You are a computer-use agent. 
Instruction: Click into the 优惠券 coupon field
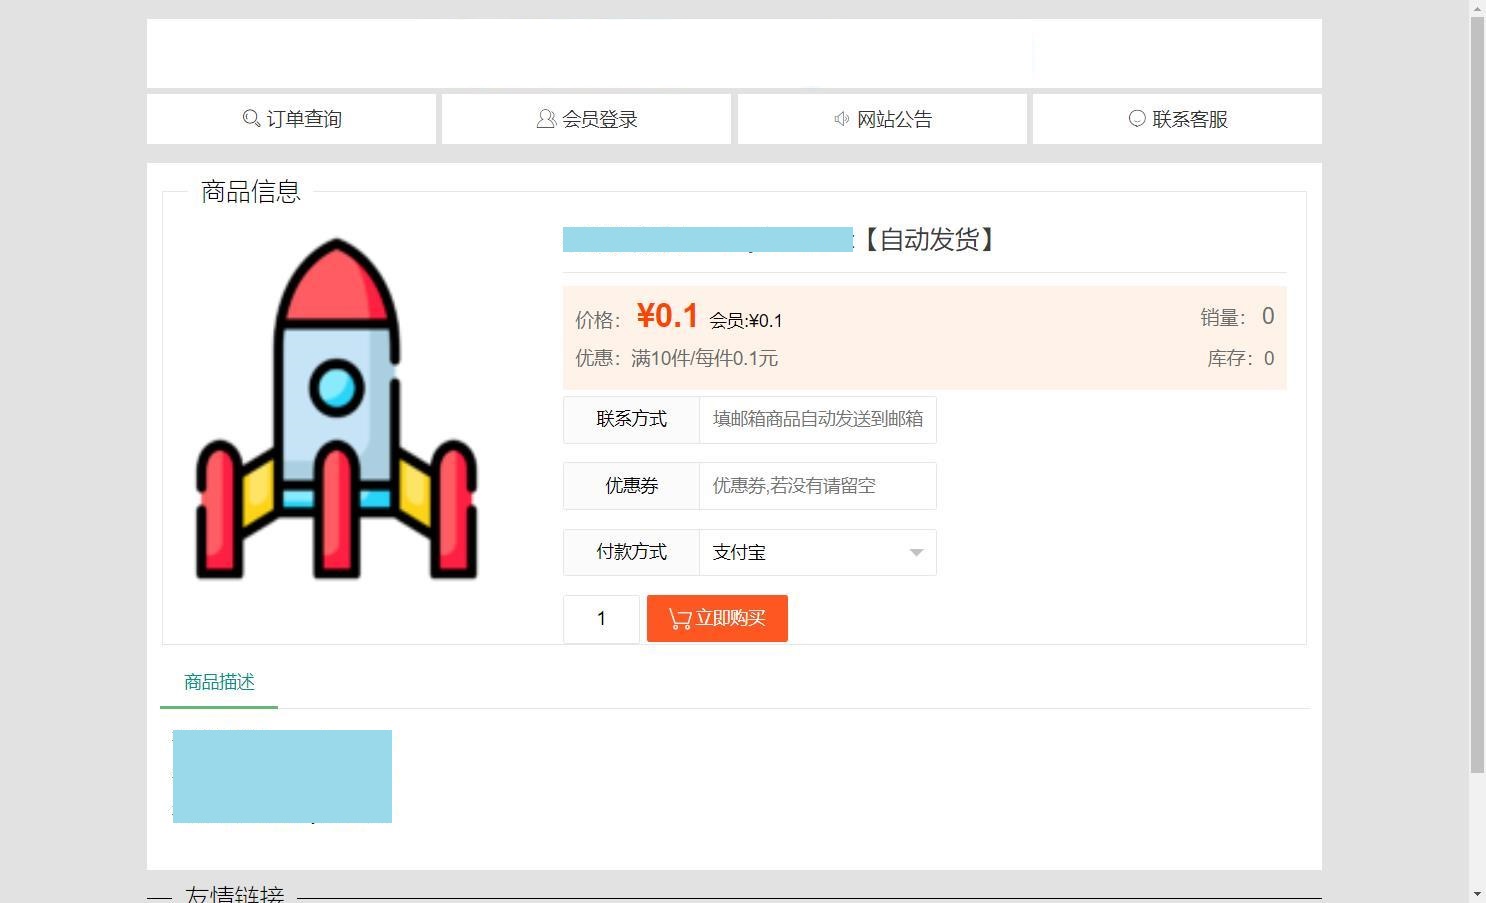[817, 486]
